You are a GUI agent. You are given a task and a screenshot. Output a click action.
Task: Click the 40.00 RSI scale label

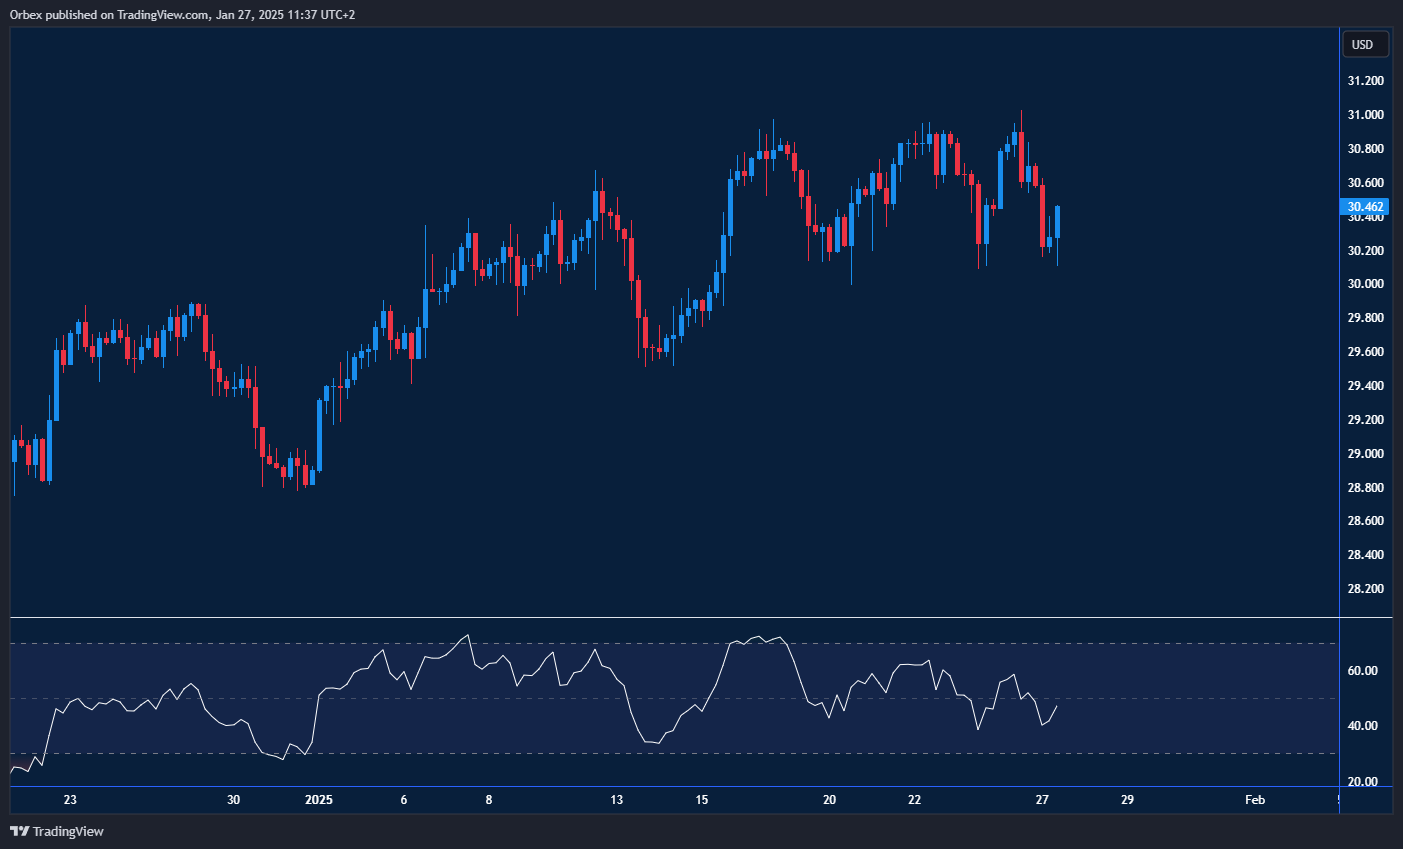click(x=1362, y=726)
